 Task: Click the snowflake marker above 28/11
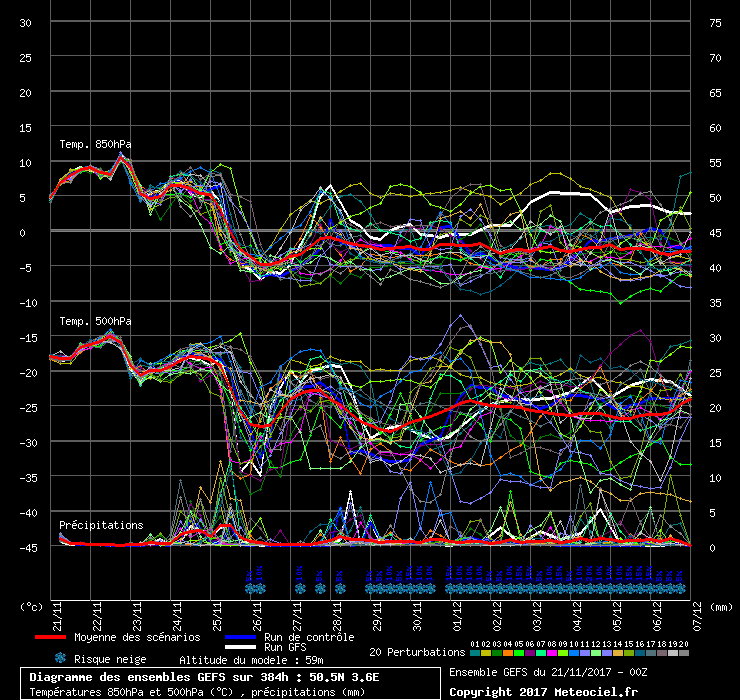[x=340, y=581]
